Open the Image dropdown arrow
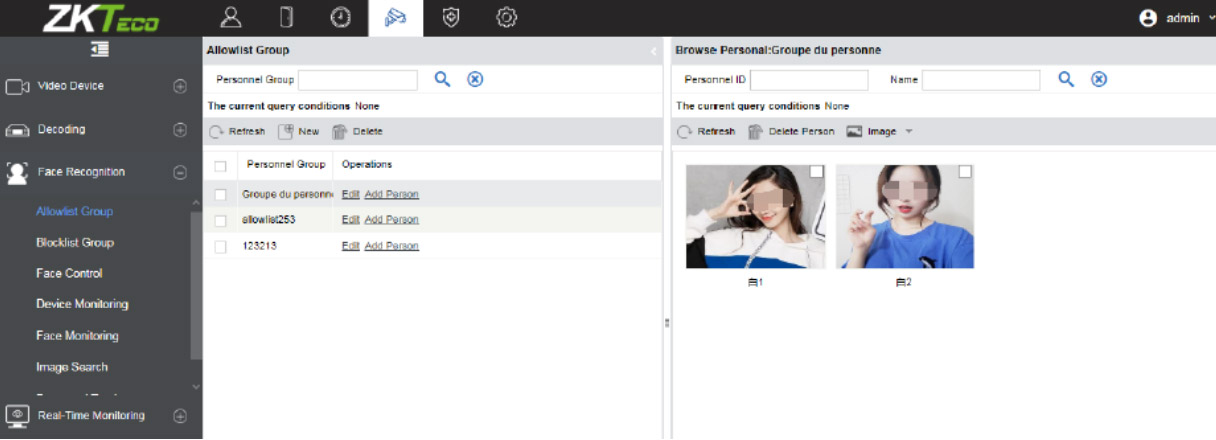 click(909, 132)
